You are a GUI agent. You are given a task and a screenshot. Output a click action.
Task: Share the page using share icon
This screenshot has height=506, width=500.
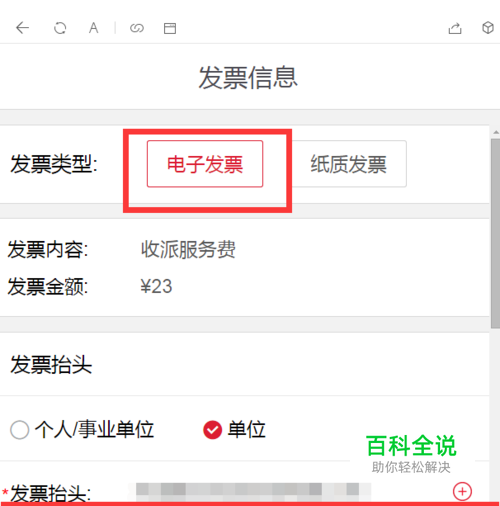[x=455, y=28]
